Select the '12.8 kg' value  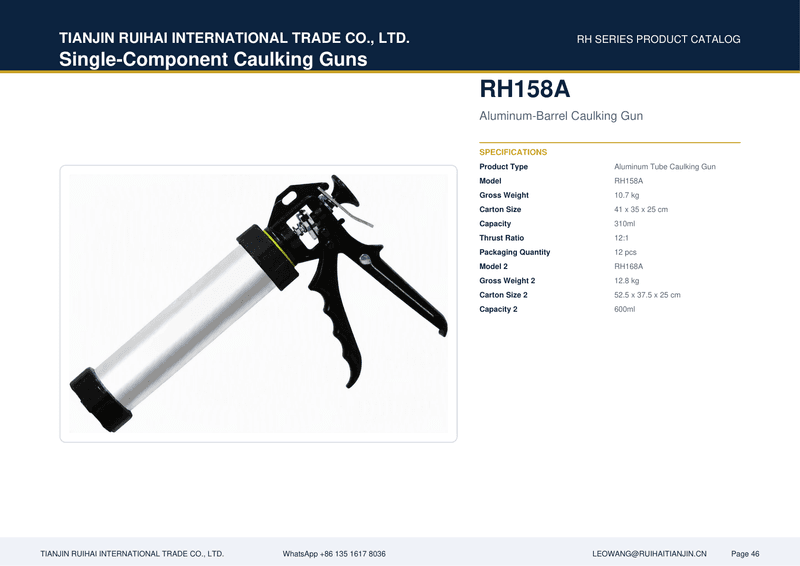[x=627, y=281]
